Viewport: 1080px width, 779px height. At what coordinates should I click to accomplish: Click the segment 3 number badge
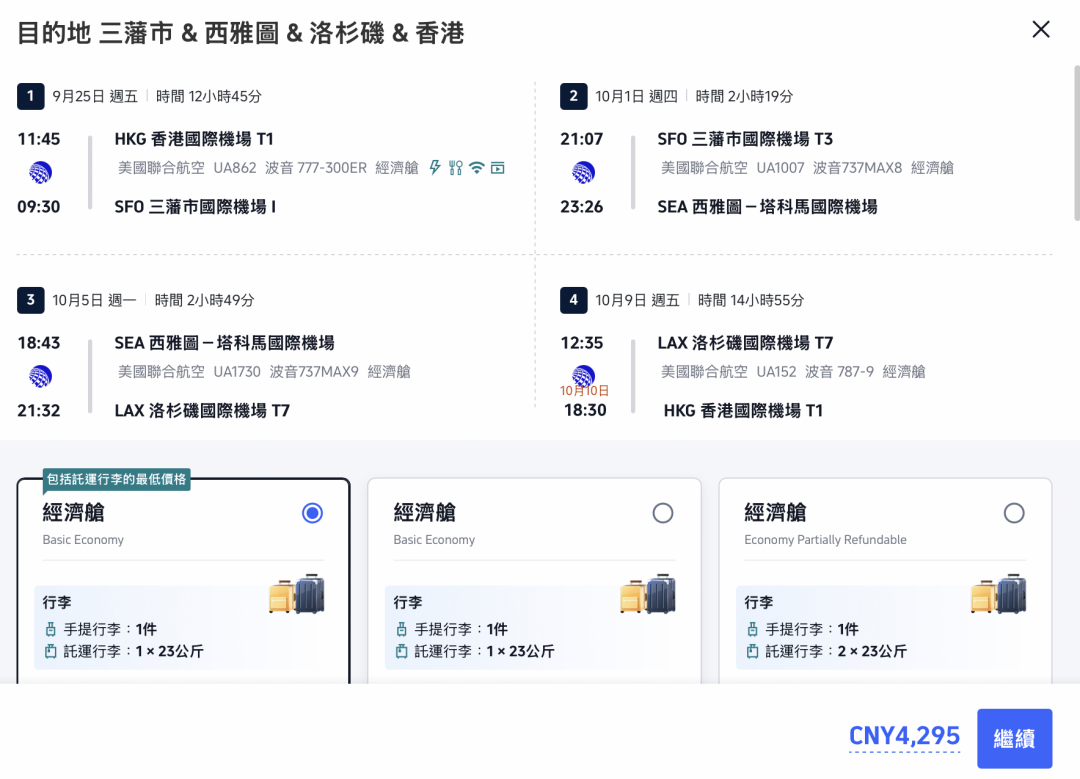tap(30, 300)
